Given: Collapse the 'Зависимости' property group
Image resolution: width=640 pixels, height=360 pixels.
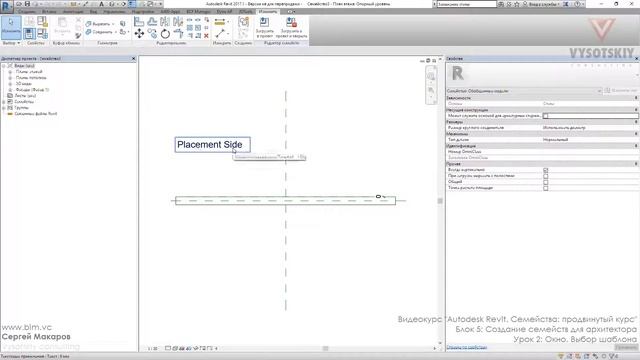Looking at the screenshot, I should tap(636, 98).
